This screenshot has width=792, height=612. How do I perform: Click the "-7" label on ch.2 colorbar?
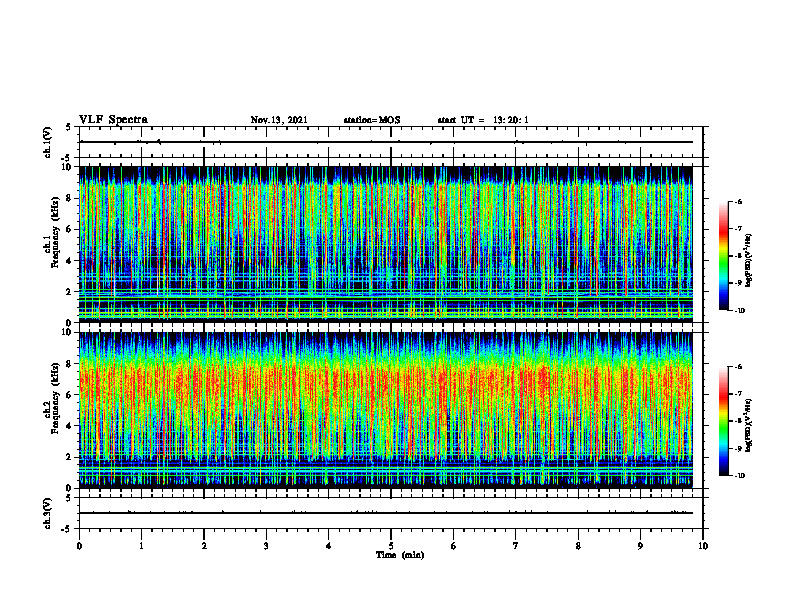pos(738,394)
